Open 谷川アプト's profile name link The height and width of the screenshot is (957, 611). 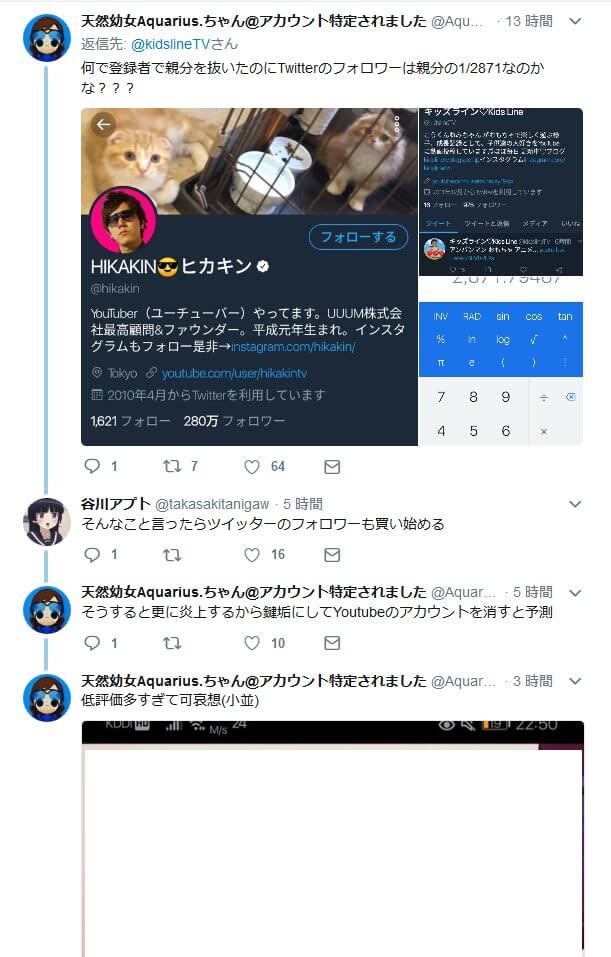[115, 504]
